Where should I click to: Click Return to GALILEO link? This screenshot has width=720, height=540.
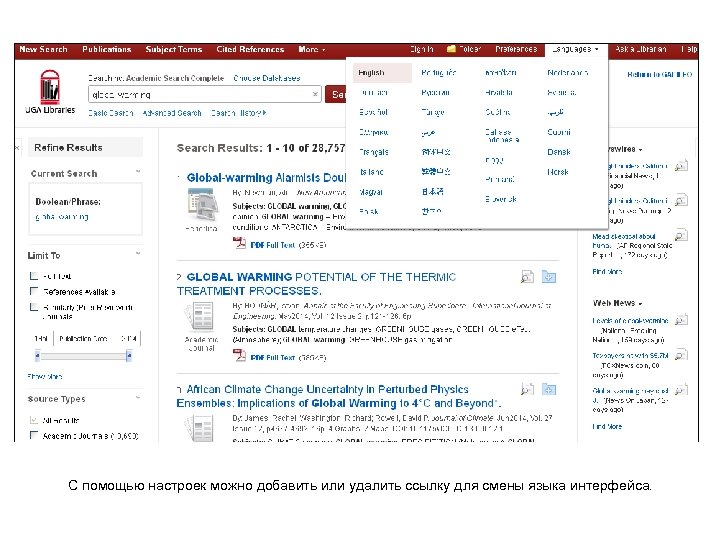coord(659,74)
